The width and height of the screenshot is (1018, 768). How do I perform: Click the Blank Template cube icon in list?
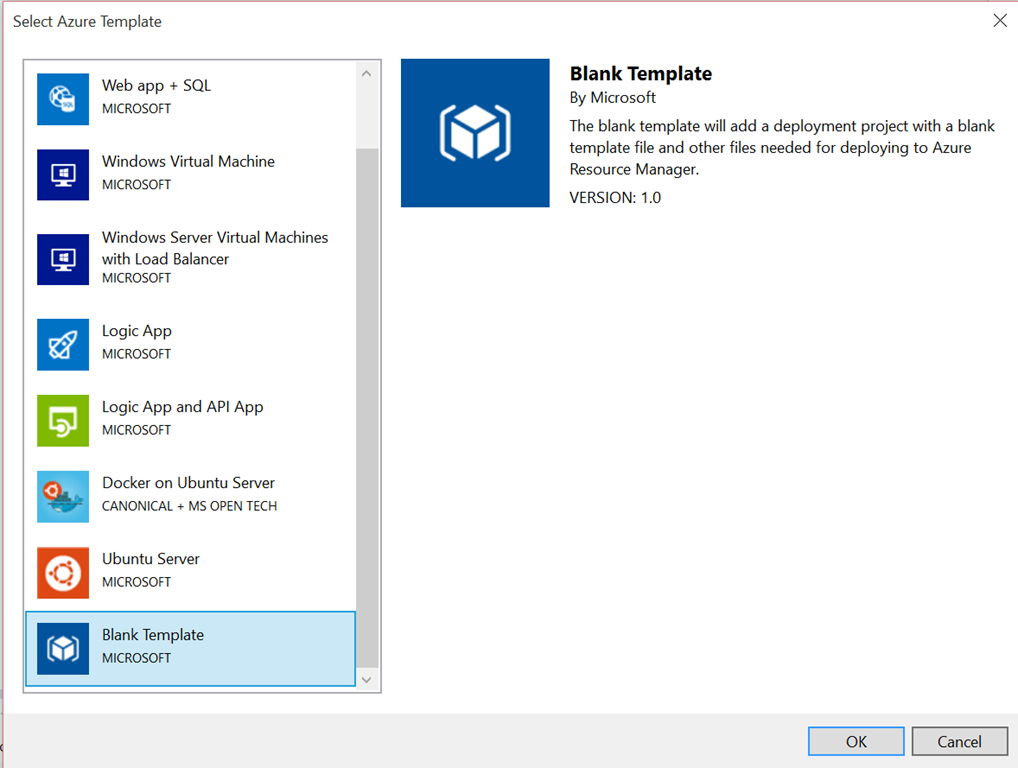[x=63, y=649]
